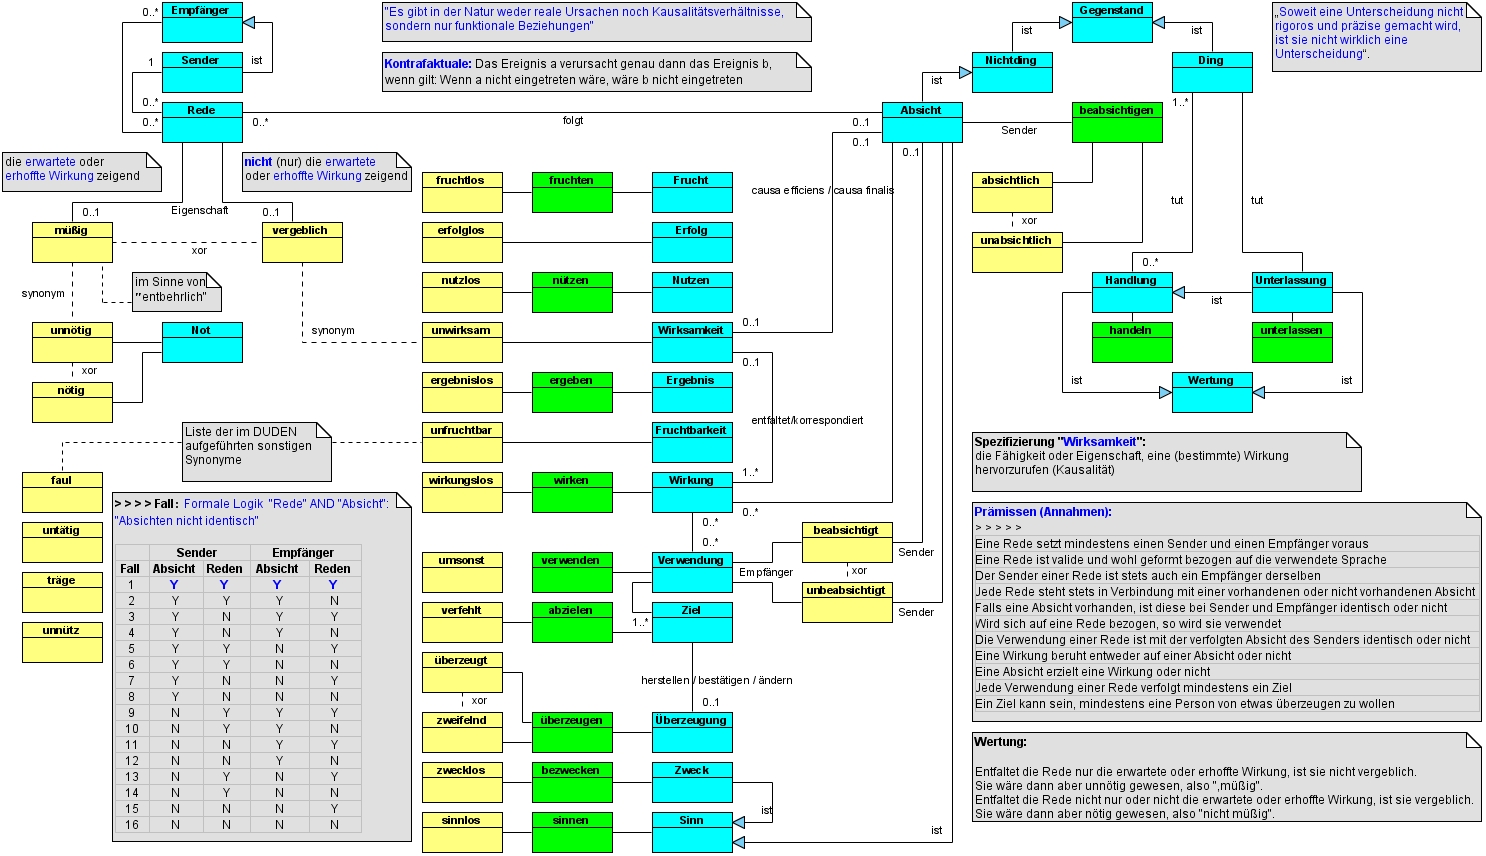This screenshot has height=856, width=1486.
Task: Select the green "bezwecken" box
Action: click(x=572, y=782)
